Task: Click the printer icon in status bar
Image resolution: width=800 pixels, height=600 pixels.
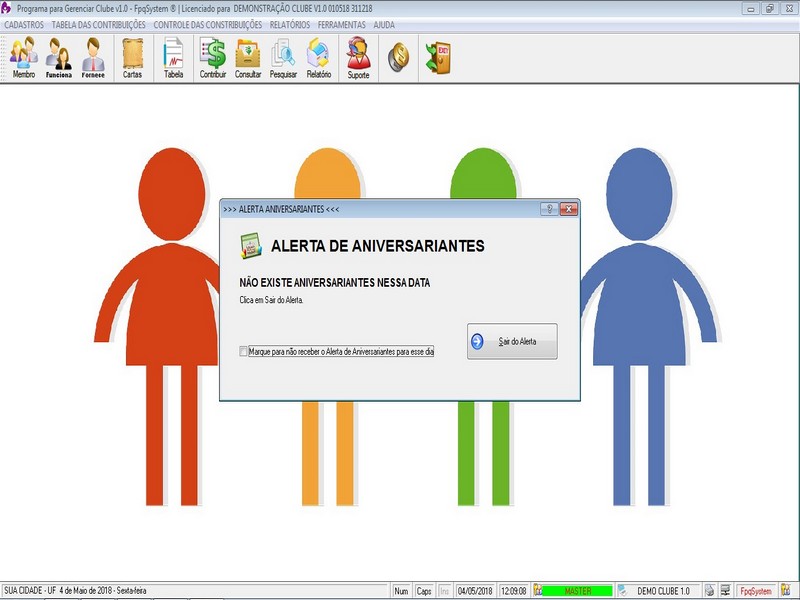Action: [709, 590]
